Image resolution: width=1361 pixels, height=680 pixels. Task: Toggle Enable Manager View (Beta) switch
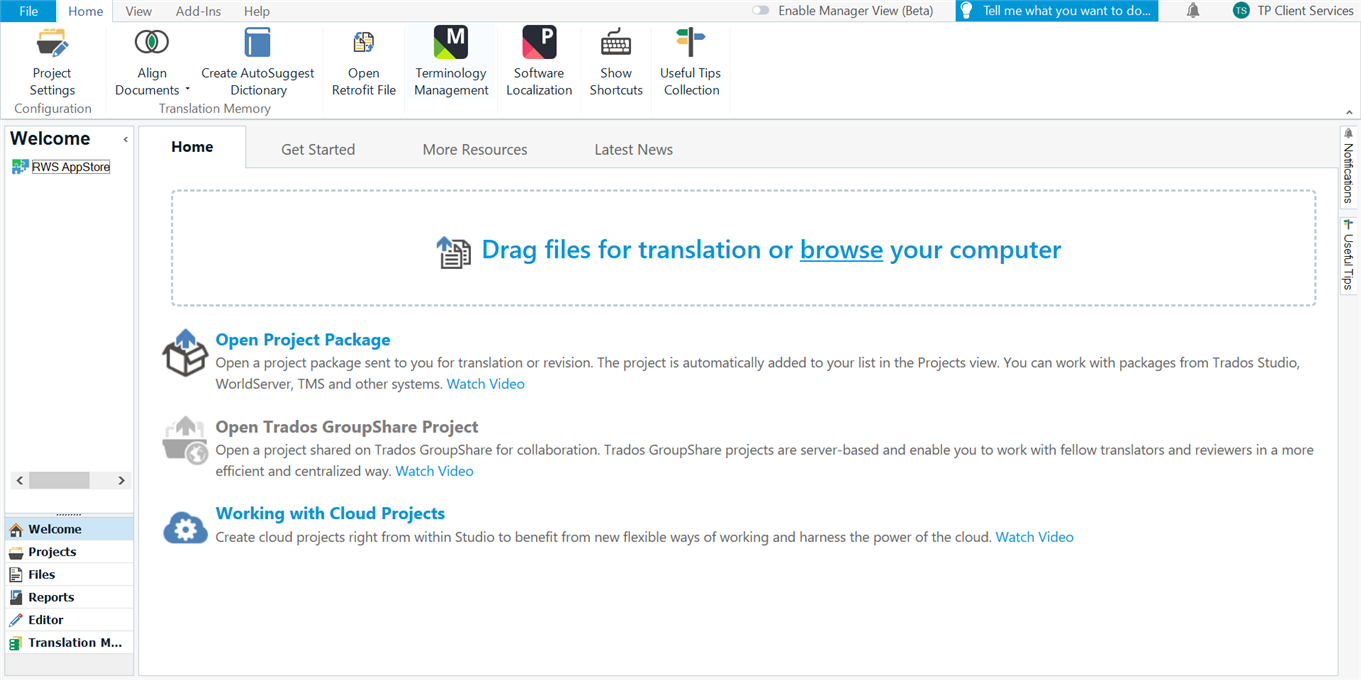[762, 11]
